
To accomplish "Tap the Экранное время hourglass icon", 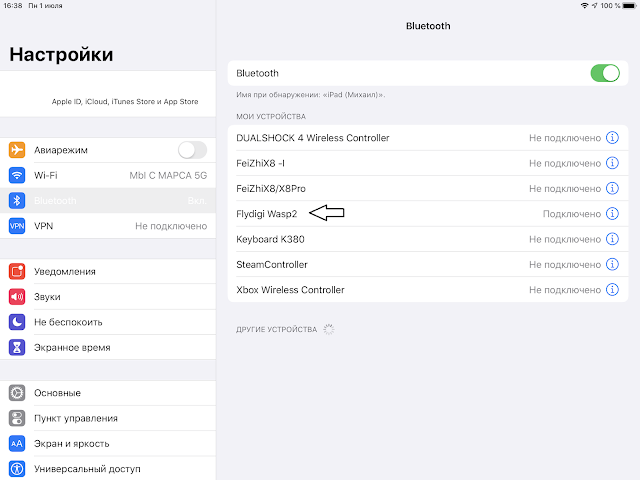I will click(17, 347).
